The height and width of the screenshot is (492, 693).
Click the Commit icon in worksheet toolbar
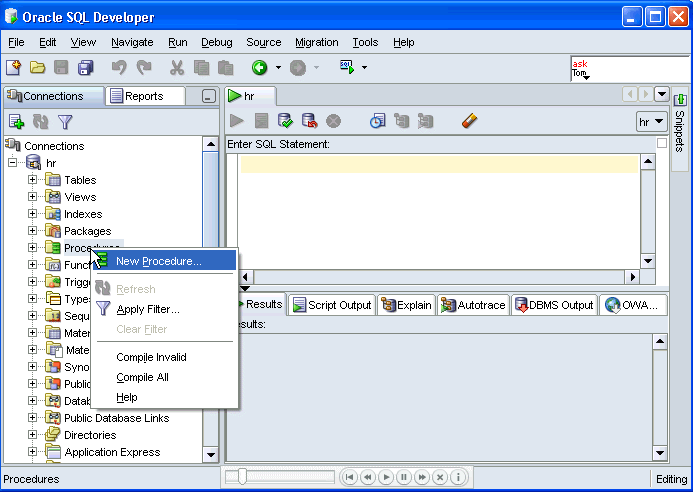pos(285,121)
